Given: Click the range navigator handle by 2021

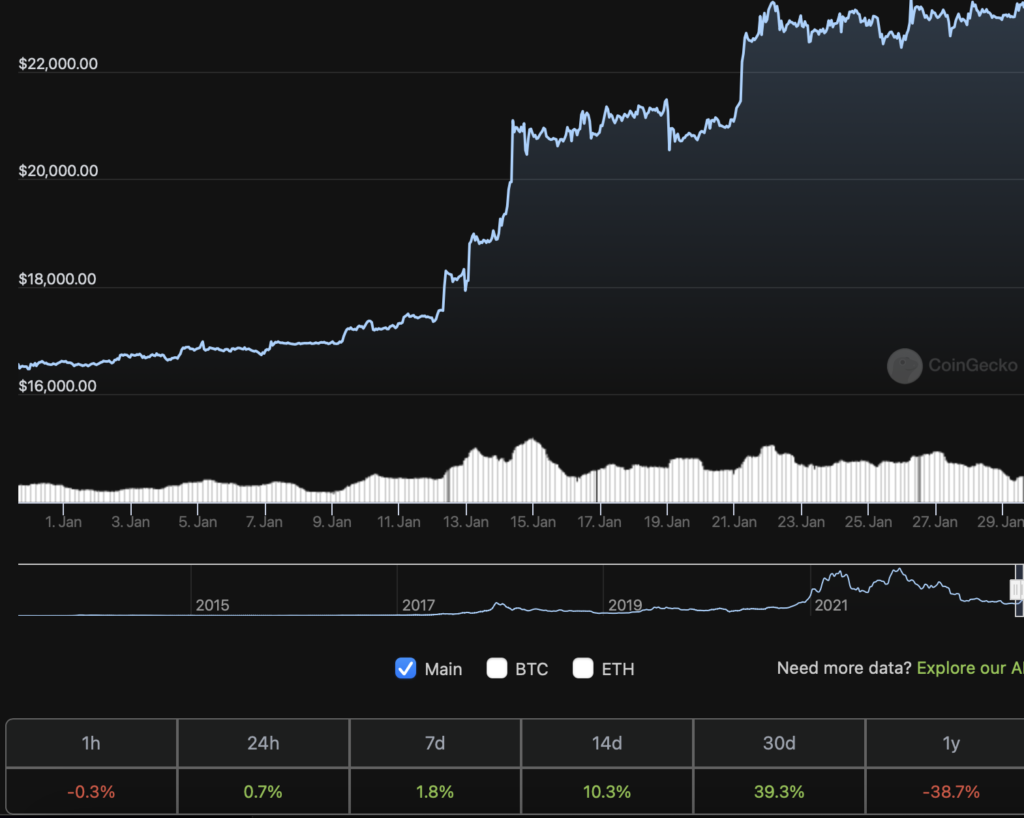Looking at the screenshot, I should (x=1017, y=590).
